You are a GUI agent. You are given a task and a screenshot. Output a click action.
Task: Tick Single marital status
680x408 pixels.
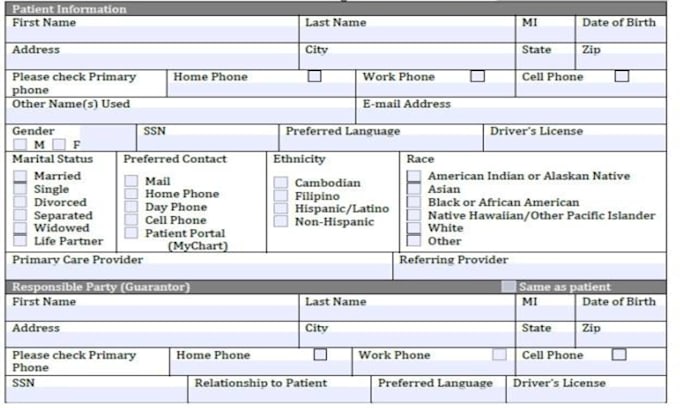coord(20,189)
